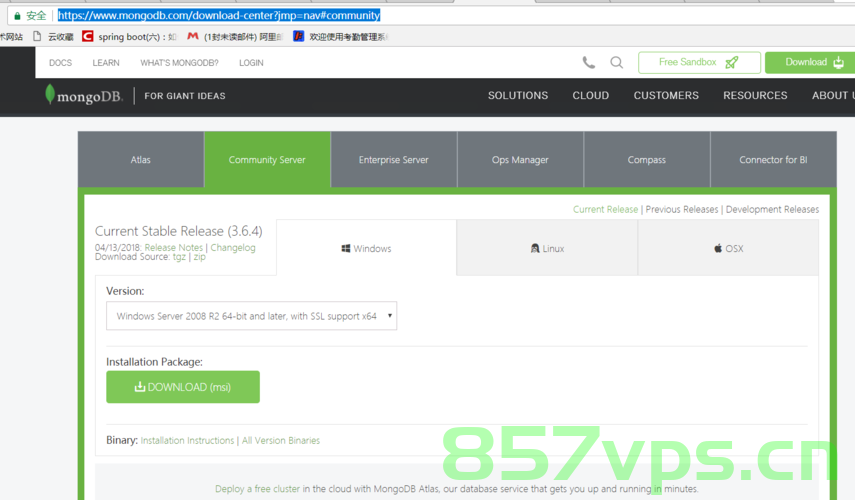Click the top Download button
The width and height of the screenshot is (855, 500).
point(812,63)
